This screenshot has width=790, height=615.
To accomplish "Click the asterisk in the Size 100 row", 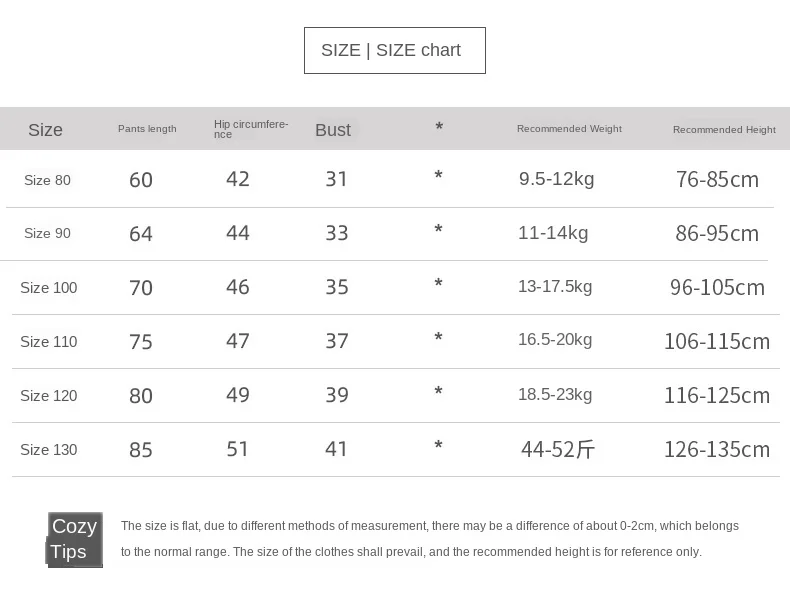I will [438, 283].
